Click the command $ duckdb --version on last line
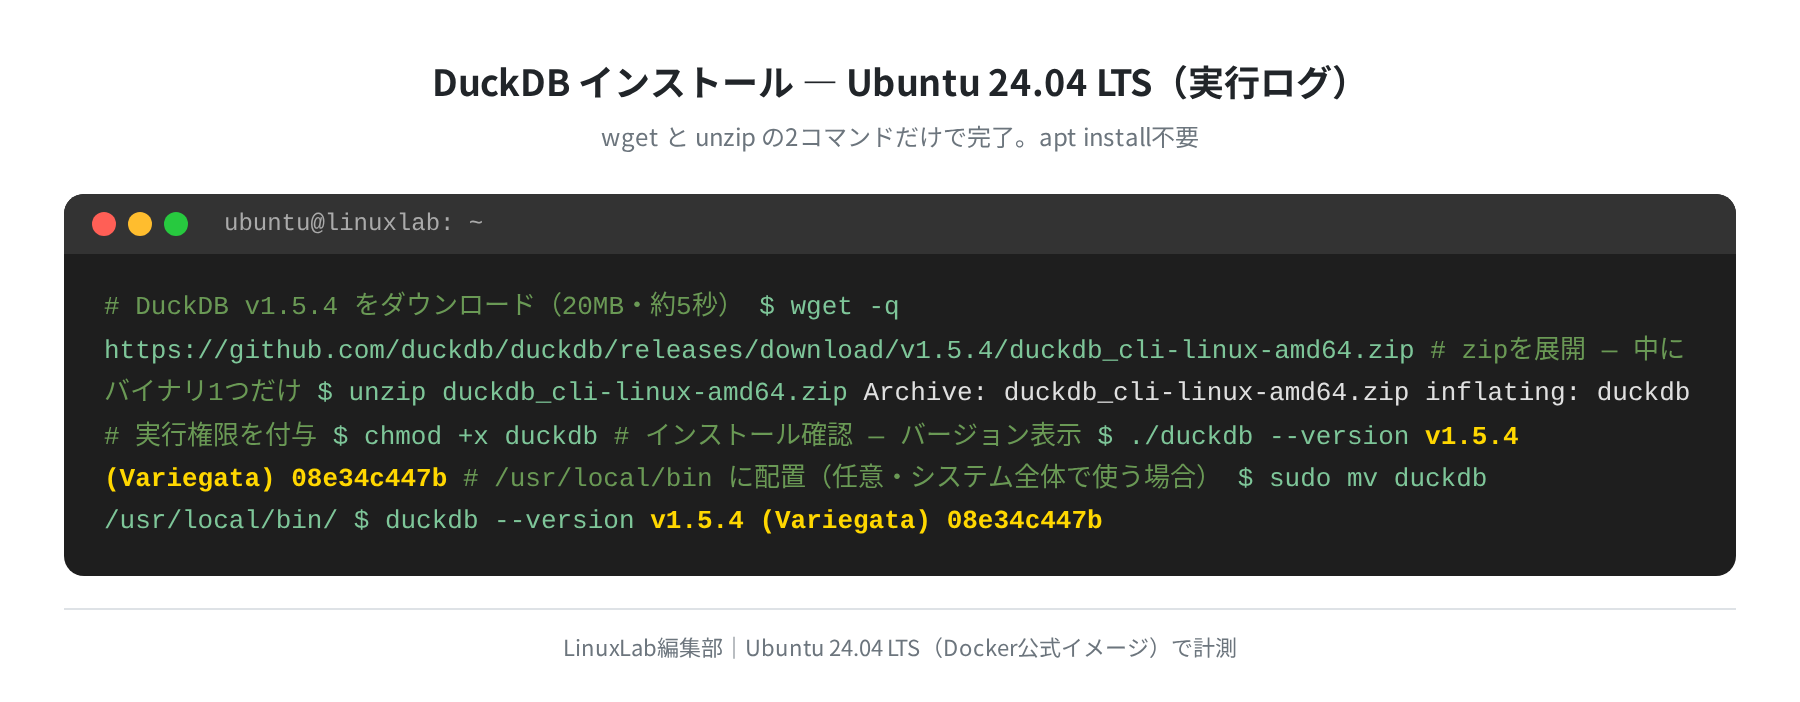1800x702 pixels. click(x=494, y=519)
